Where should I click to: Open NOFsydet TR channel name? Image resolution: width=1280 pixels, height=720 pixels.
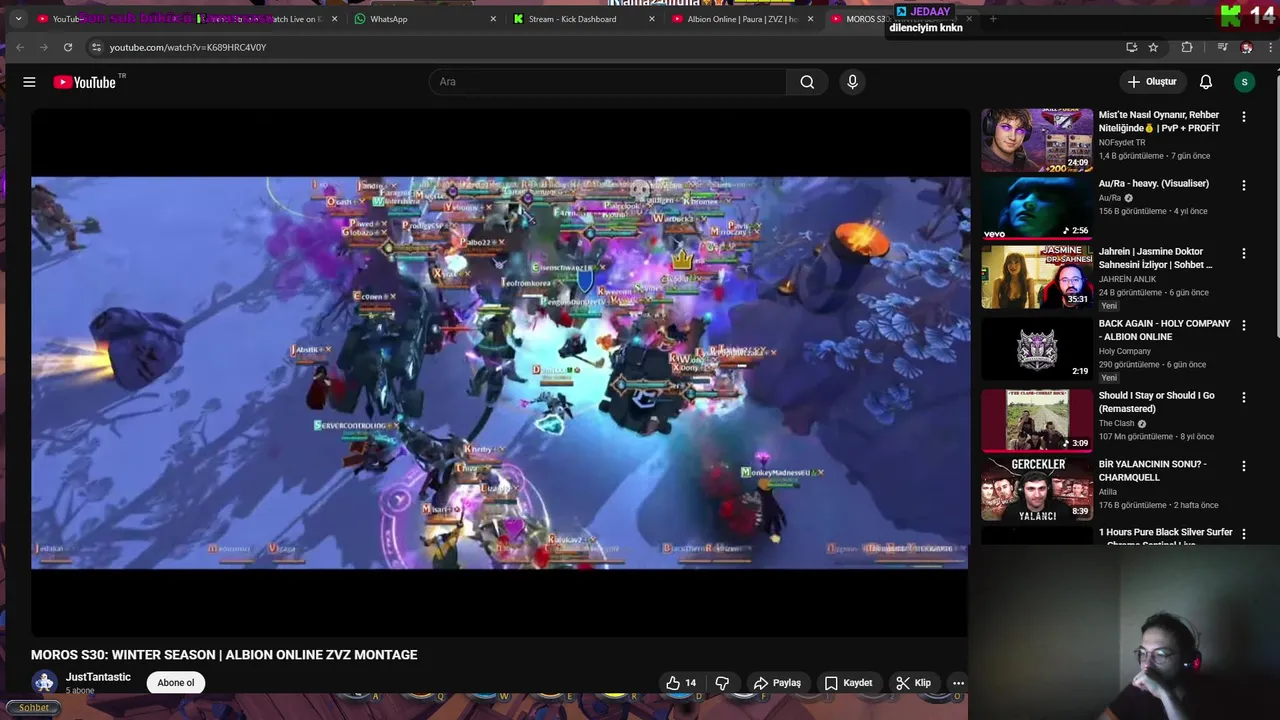tap(1122, 143)
